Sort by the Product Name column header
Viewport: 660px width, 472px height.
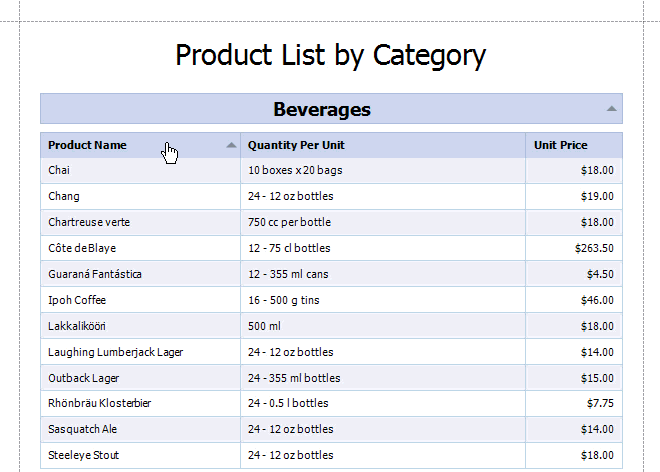click(x=88, y=145)
